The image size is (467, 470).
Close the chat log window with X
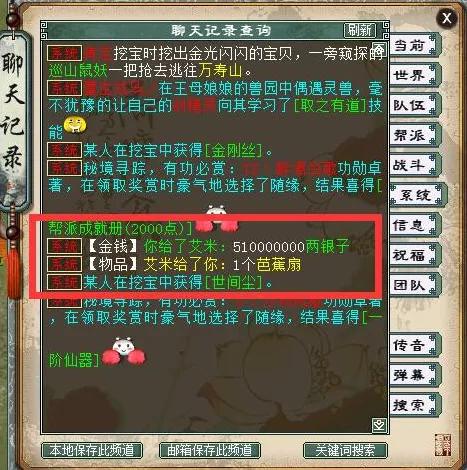tap(446, 17)
